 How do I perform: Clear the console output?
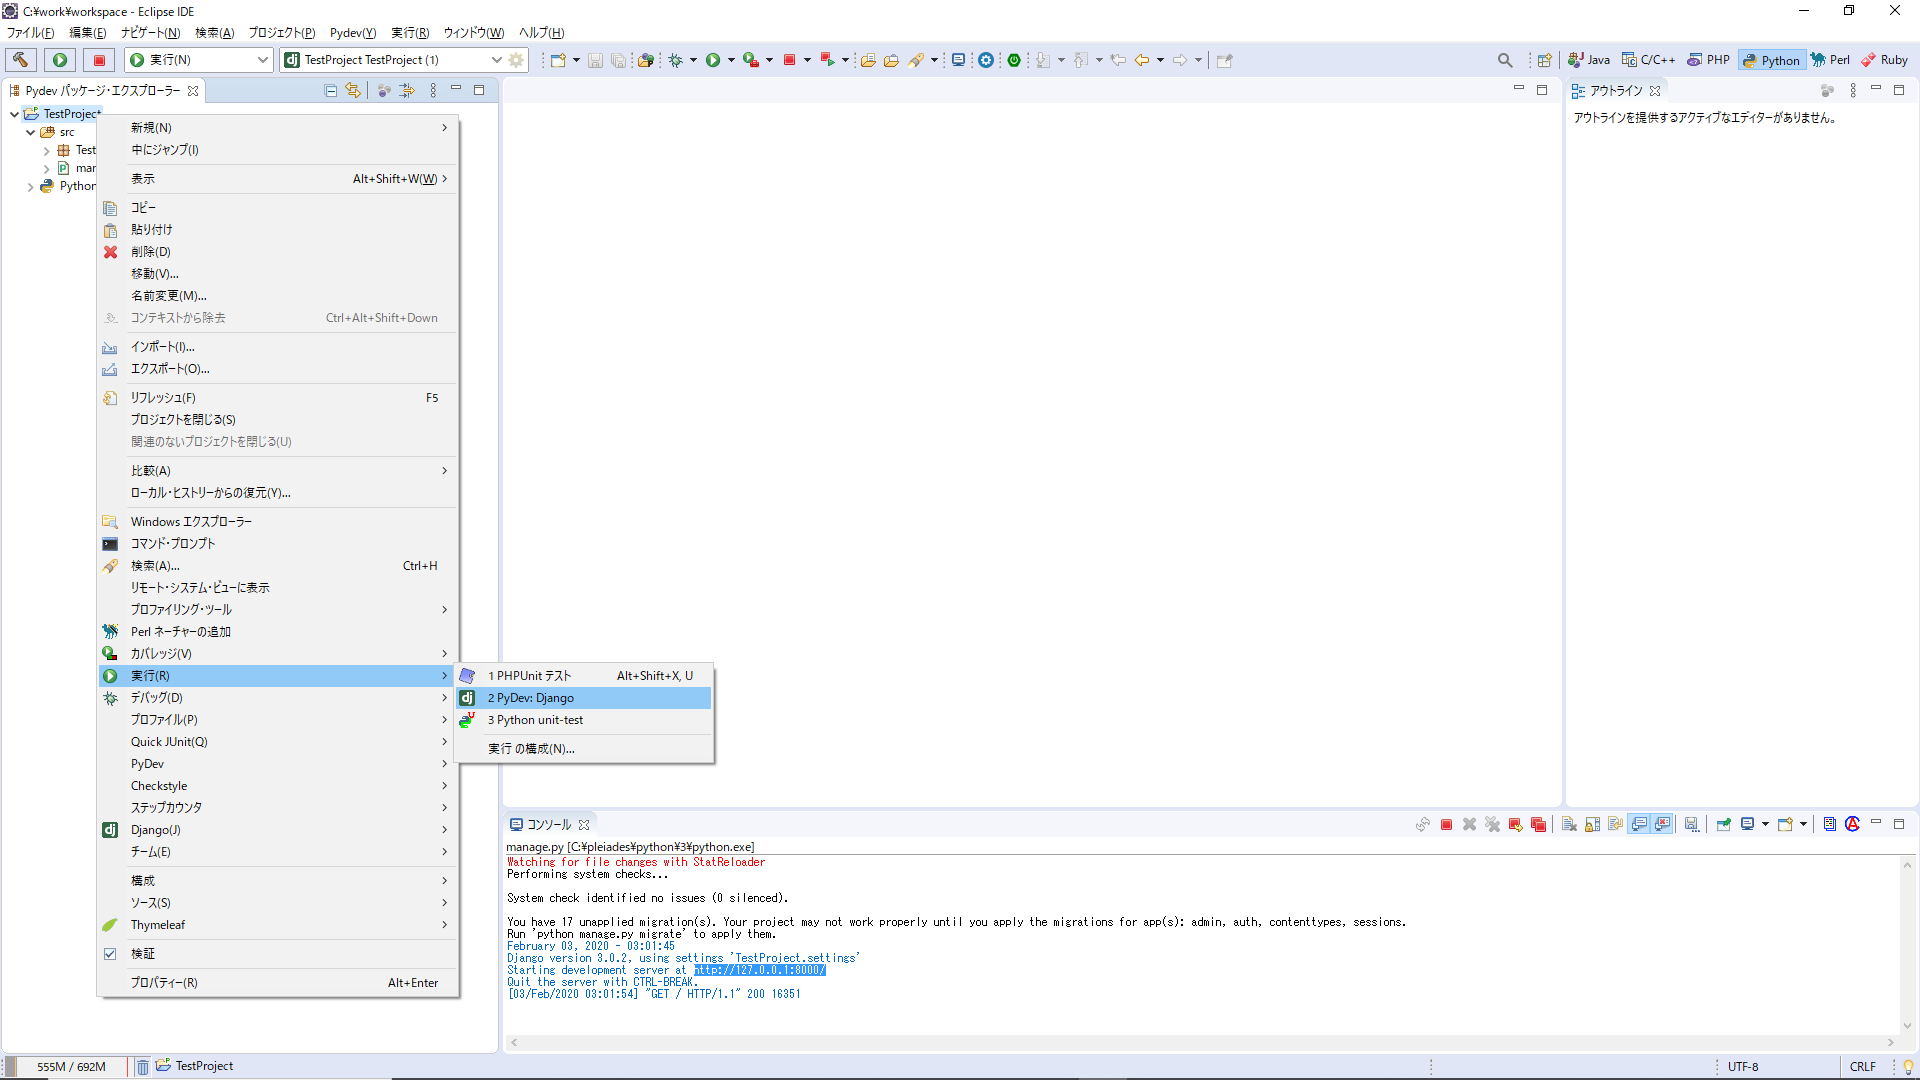pos(1568,824)
